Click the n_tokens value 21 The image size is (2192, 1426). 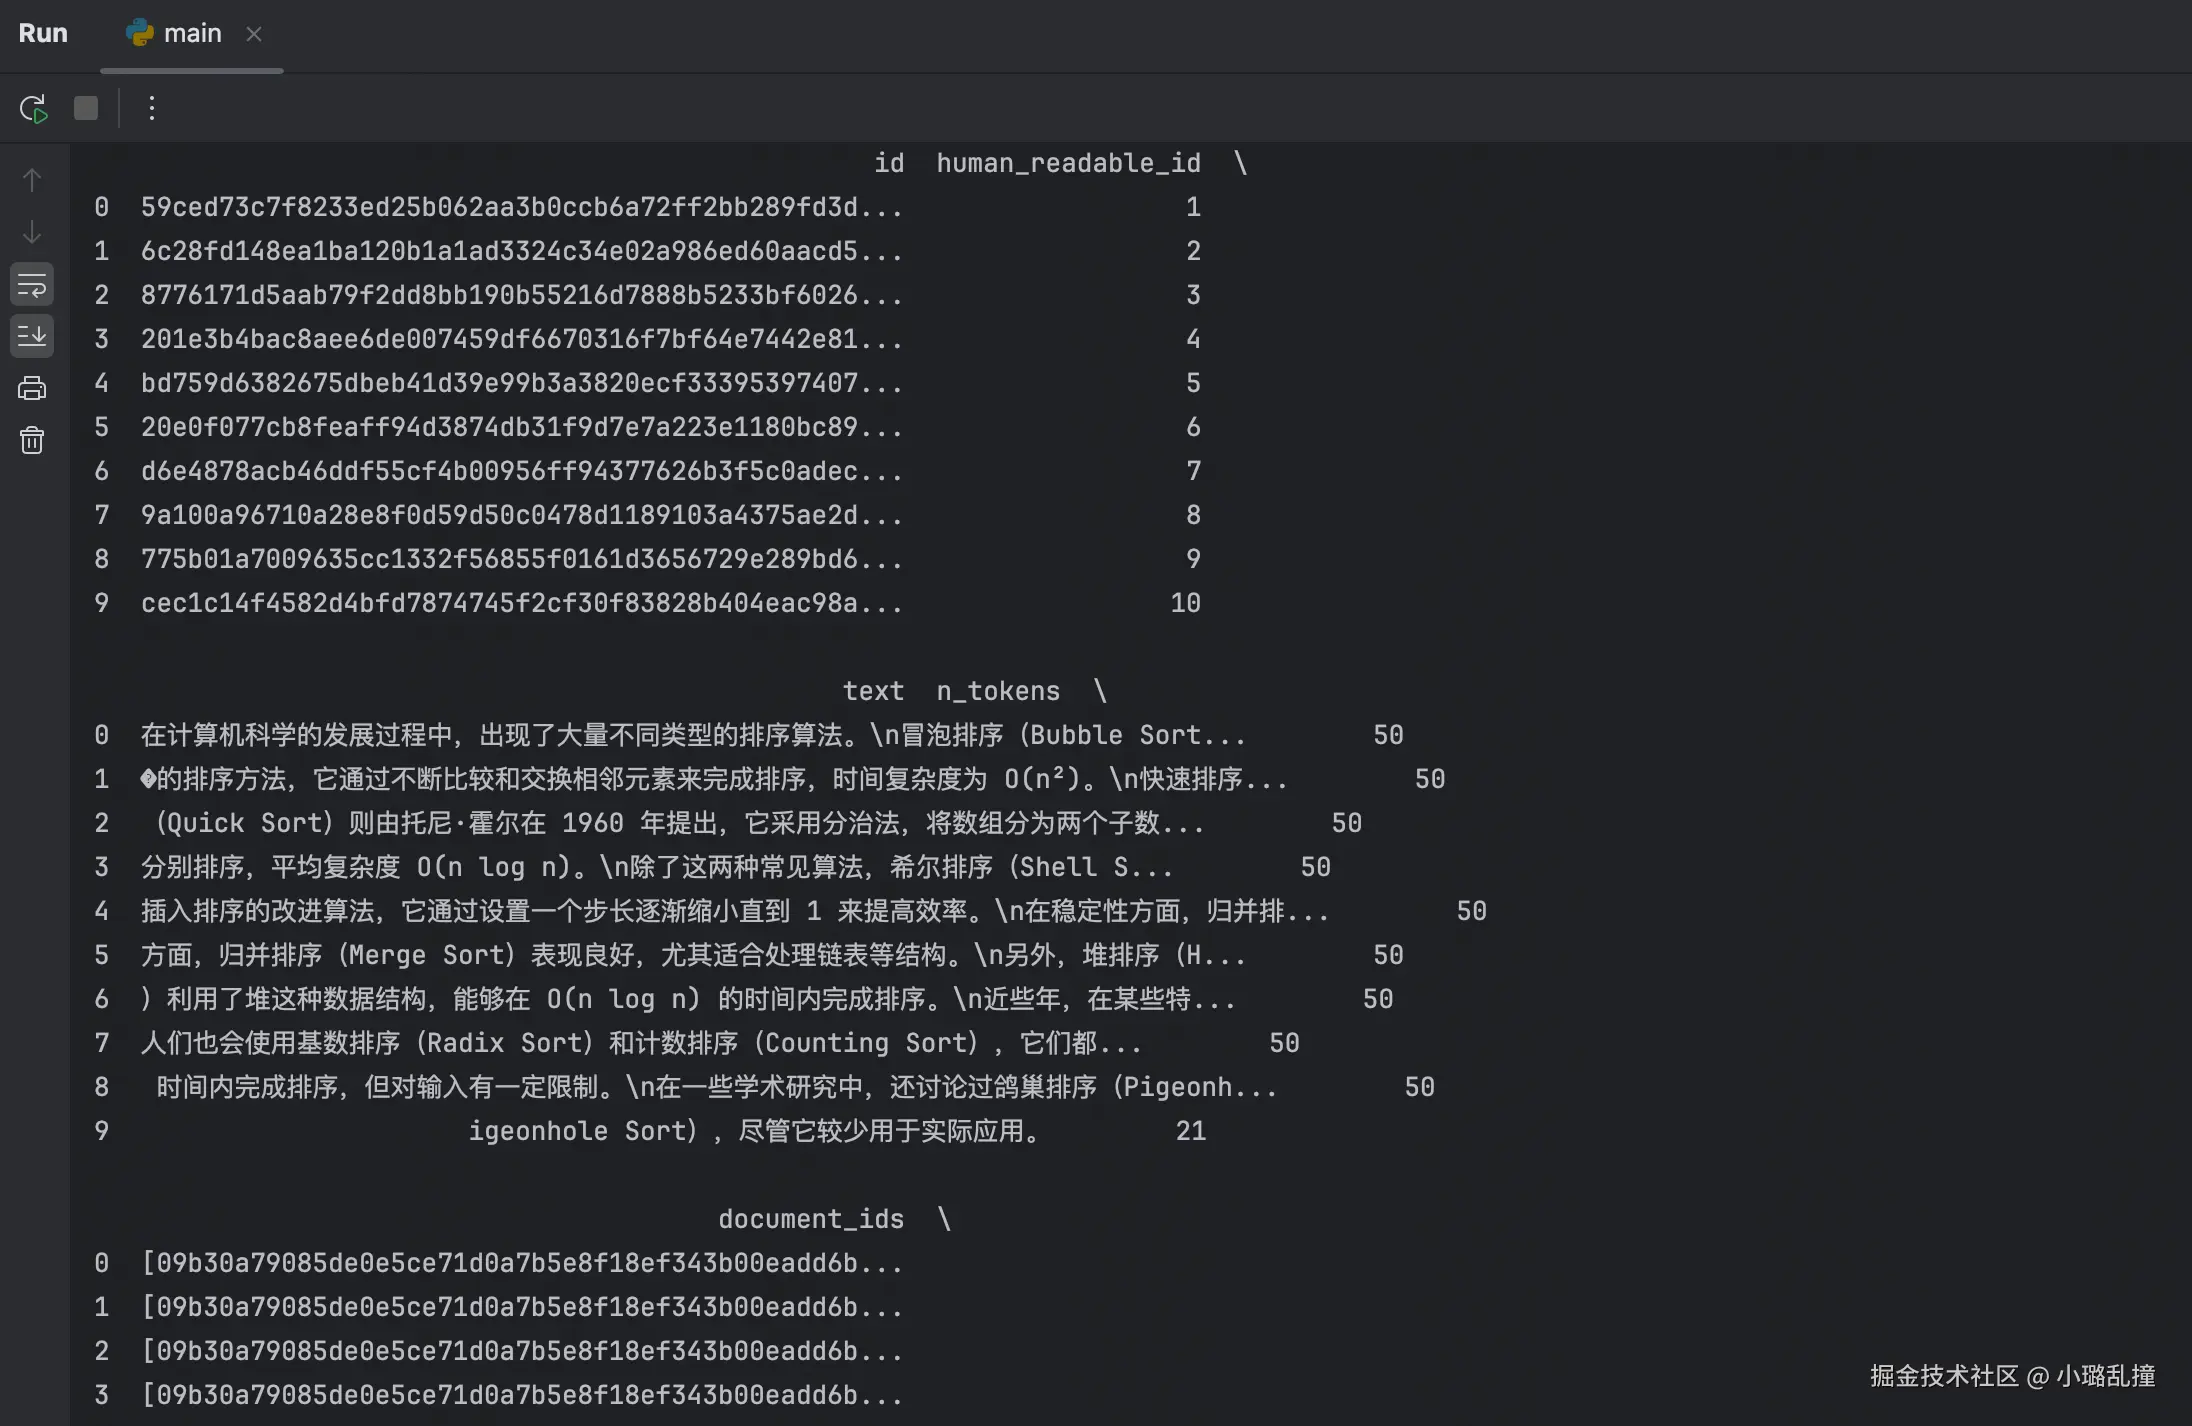(1190, 1131)
